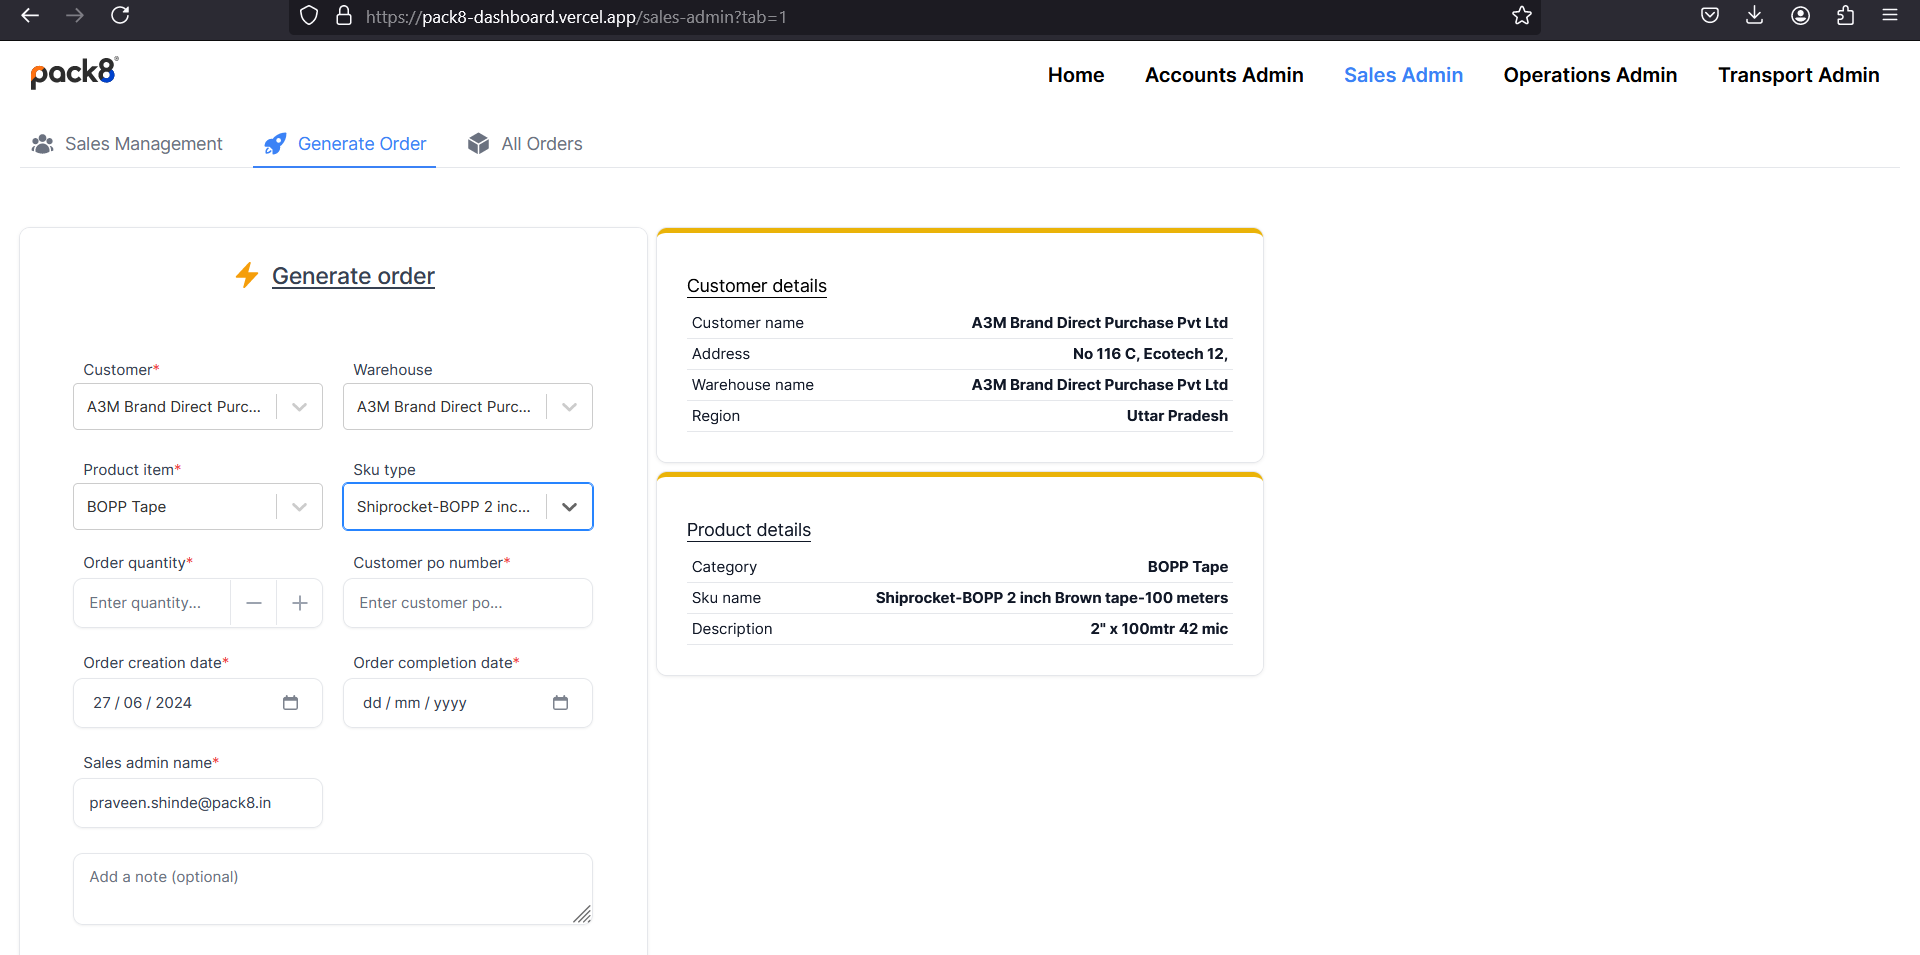
Task: Open Operations Admin section
Action: (1590, 75)
